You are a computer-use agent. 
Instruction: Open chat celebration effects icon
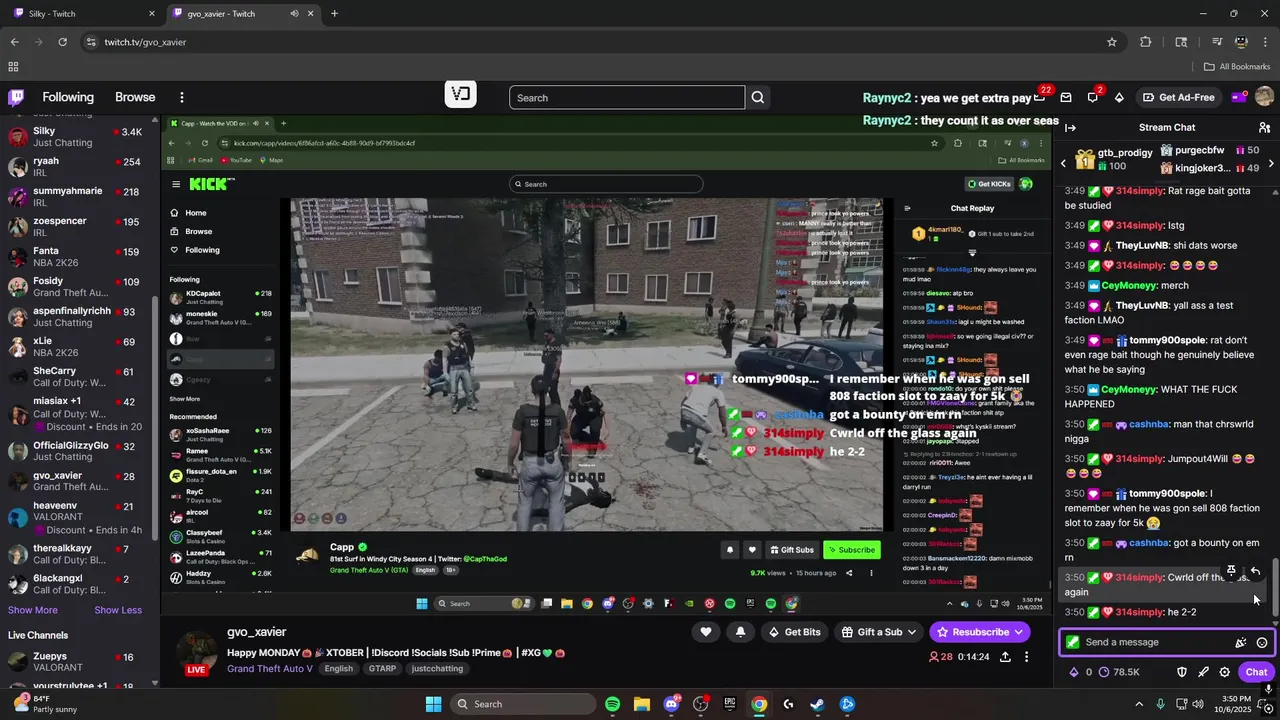[x=1241, y=643]
